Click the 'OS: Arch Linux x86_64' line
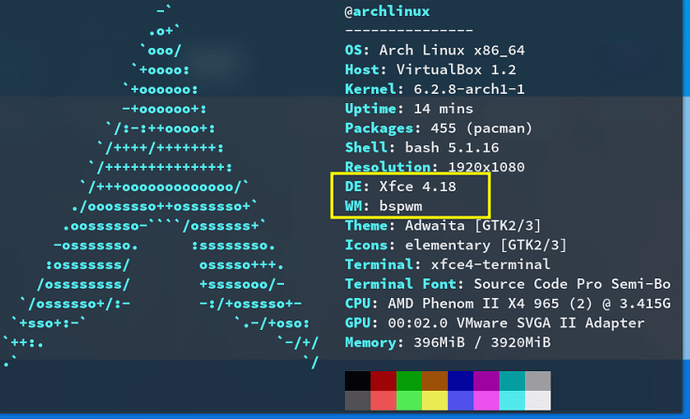This screenshot has height=419, width=690. click(435, 50)
